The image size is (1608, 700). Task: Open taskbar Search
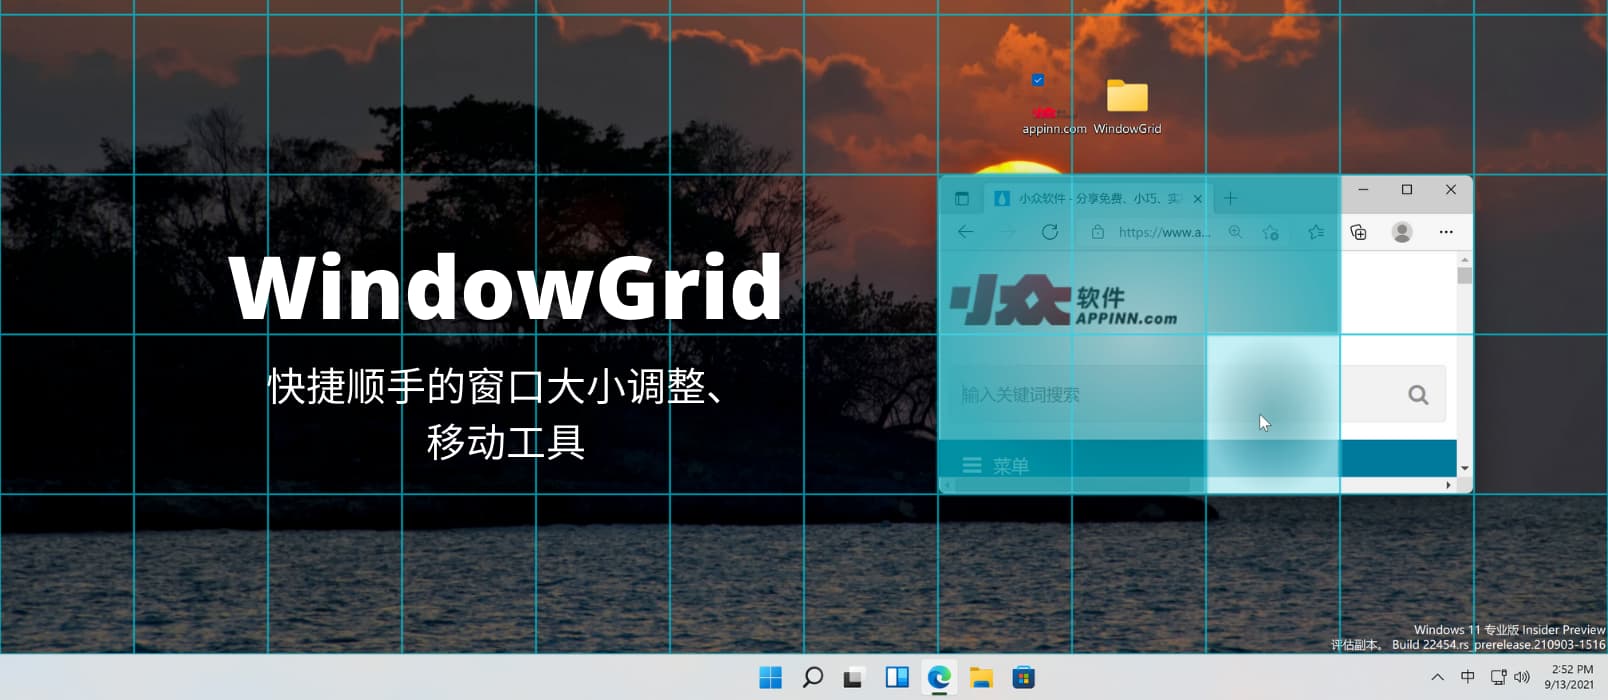tap(813, 677)
